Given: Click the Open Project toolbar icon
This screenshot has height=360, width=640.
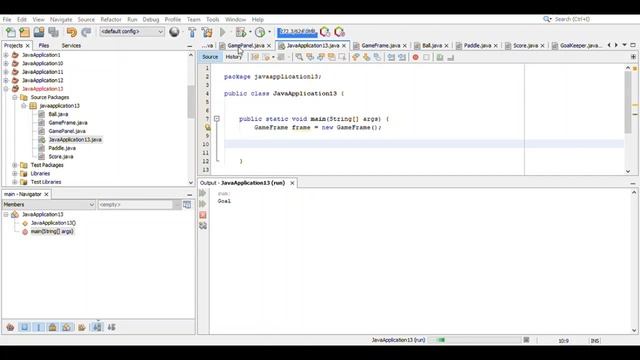Looking at the screenshot, I should (39, 32).
